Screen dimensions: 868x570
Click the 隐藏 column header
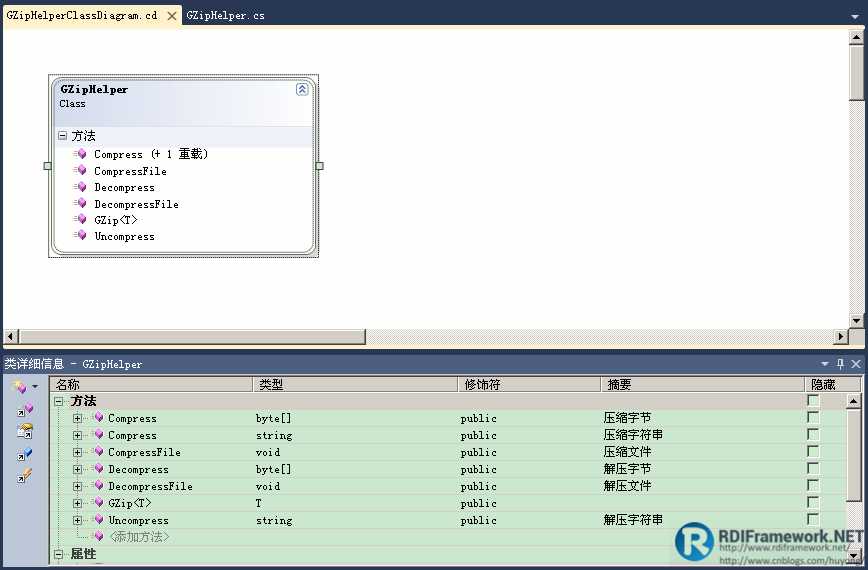tap(833, 384)
